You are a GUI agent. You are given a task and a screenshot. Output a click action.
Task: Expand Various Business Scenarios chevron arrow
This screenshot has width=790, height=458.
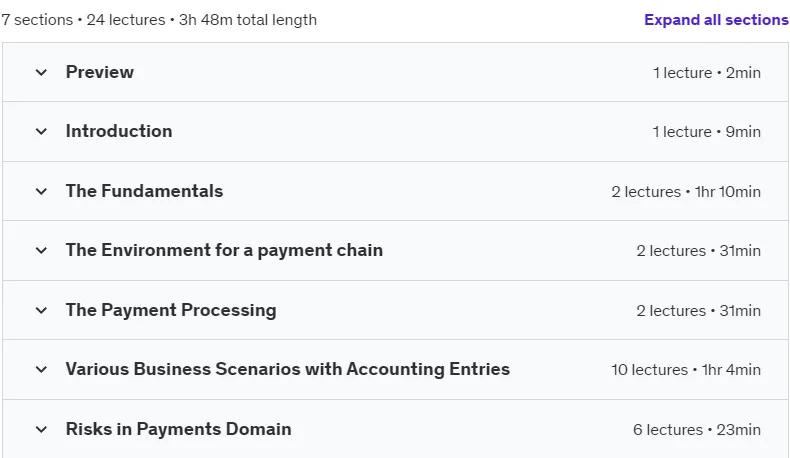coord(41,369)
